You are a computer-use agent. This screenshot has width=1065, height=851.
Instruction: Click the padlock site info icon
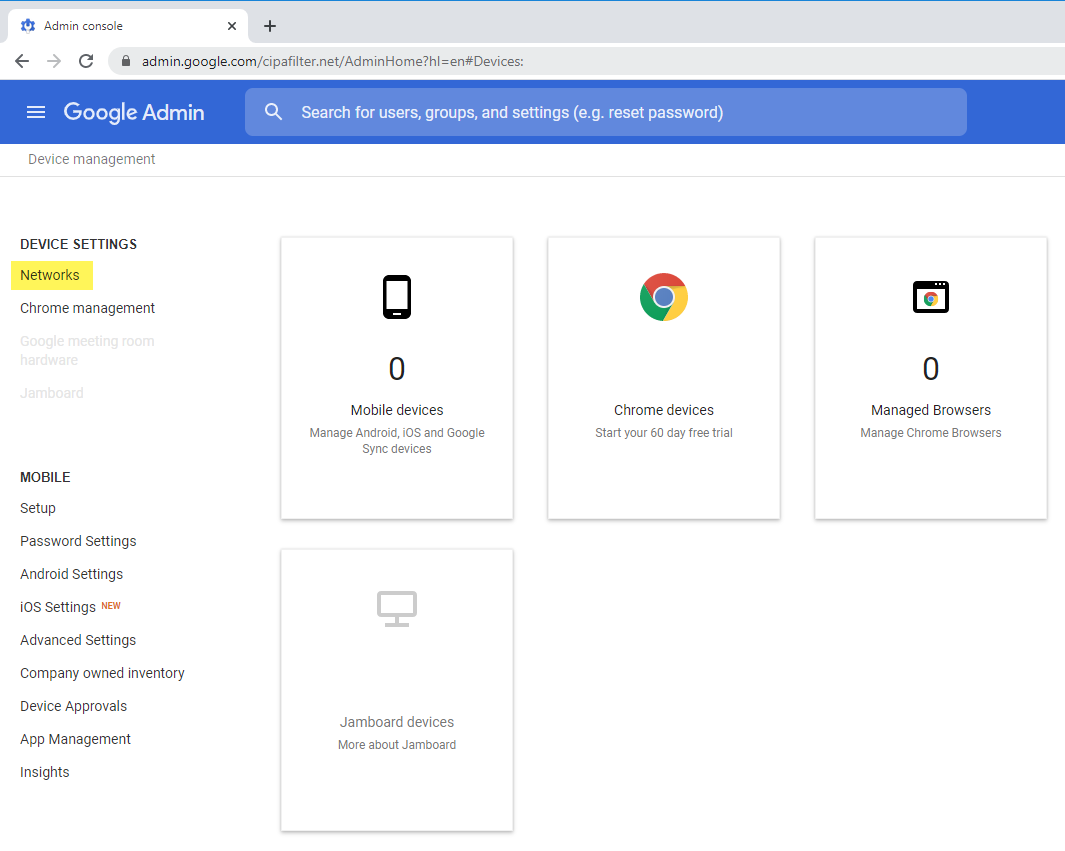[x=126, y=61]
